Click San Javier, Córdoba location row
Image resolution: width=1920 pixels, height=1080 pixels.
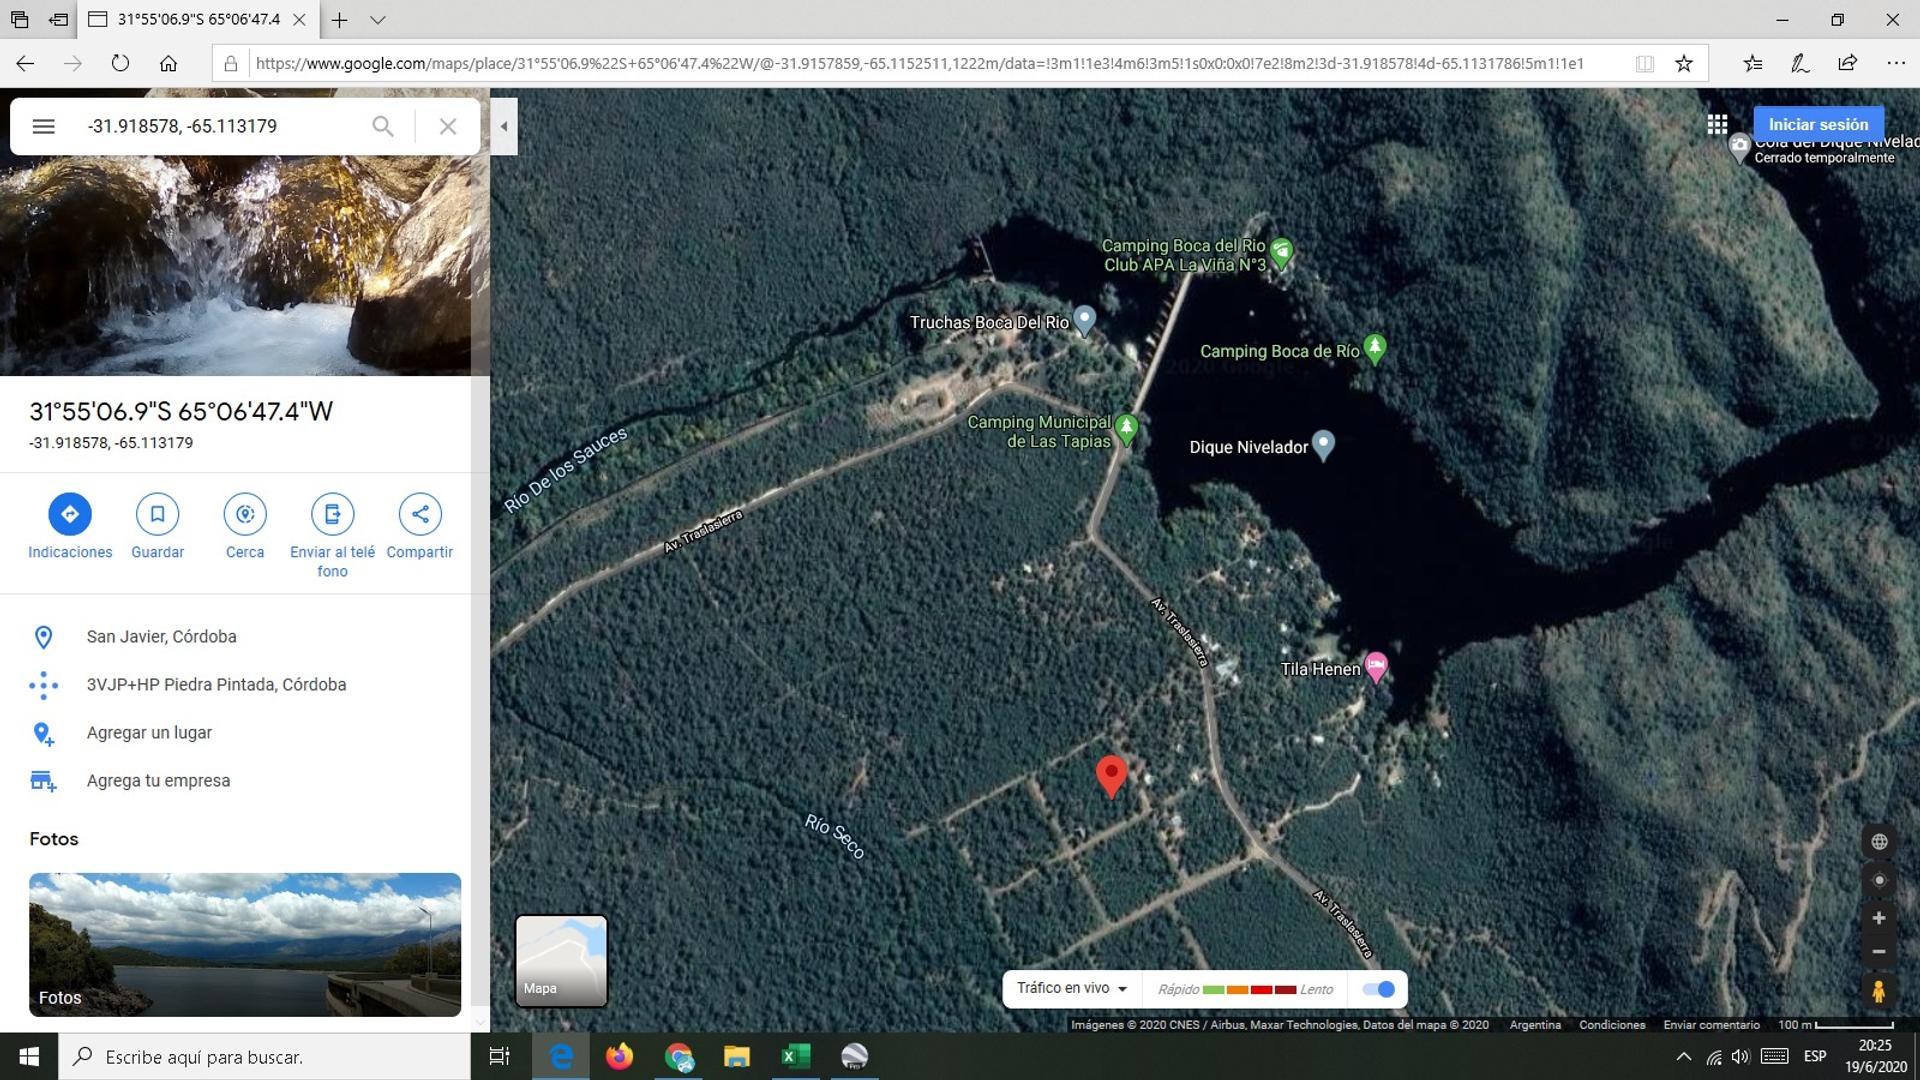pos(235,637)
